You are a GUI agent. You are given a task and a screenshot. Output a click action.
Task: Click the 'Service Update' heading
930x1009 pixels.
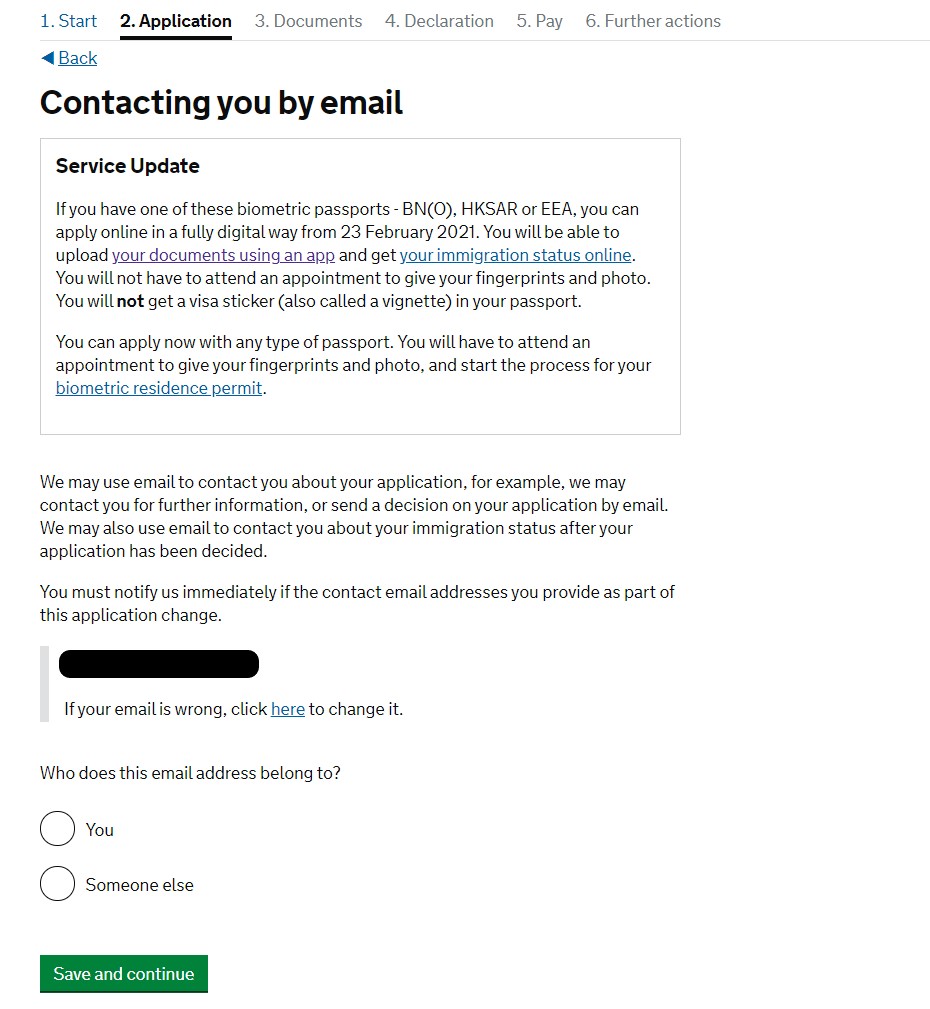tap(128, 166)
